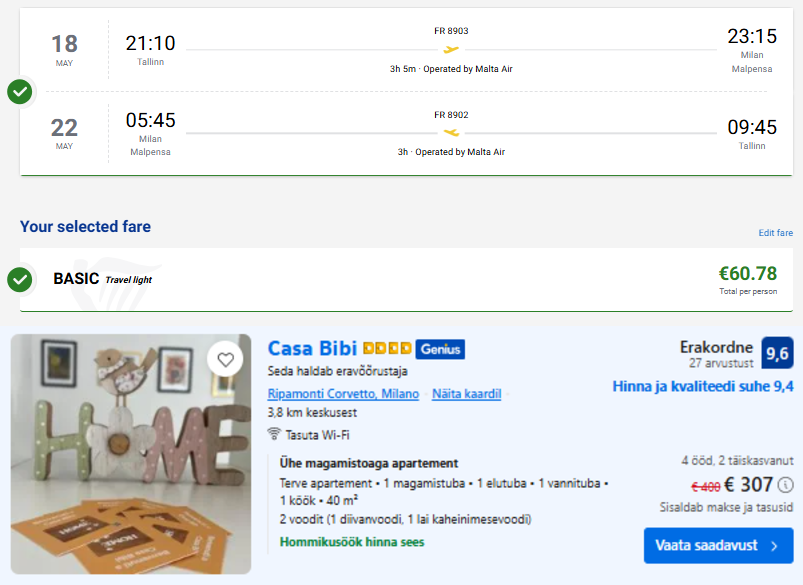The image size is (803, 585).
Task: Click the Ühe magamistoaga apartement room title
Action: [369, 463]
